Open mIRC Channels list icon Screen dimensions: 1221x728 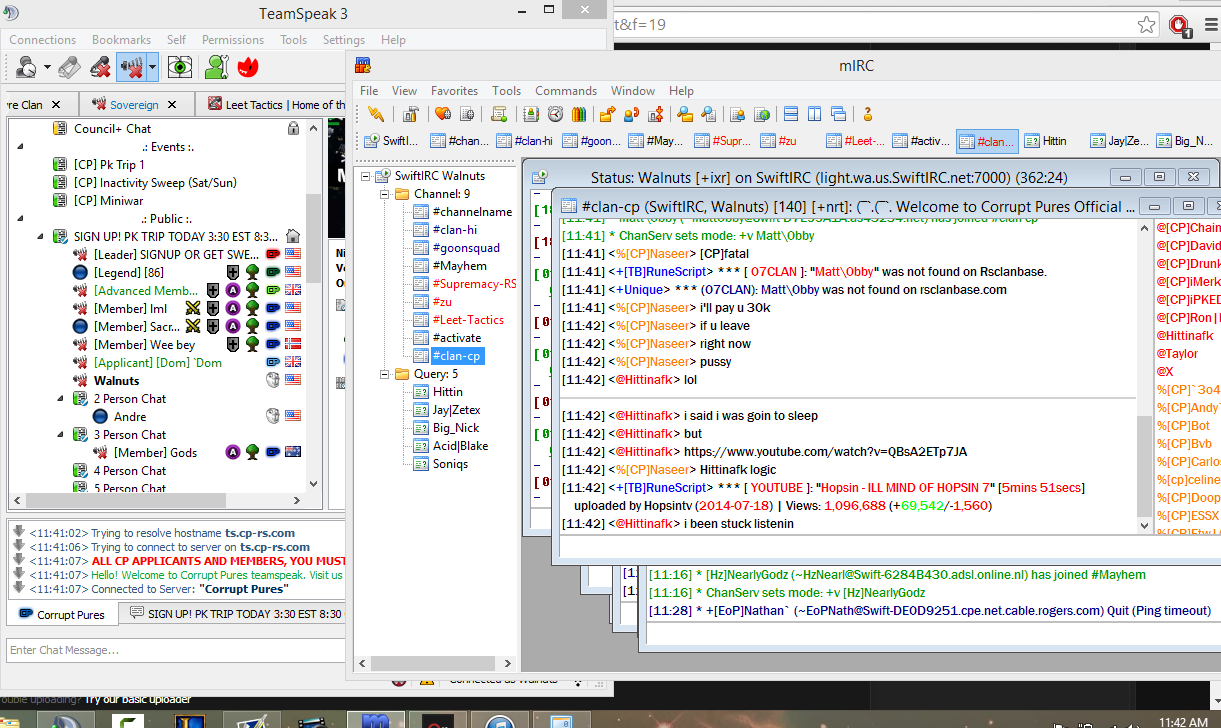[465, 114]
